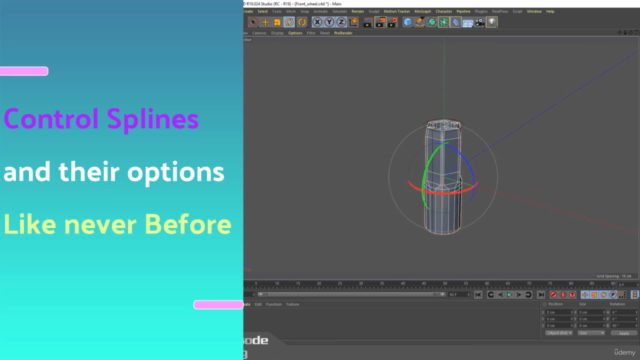640x360 pixels.
Task: Open the viewport Cameras menu
Action: tap(259, 33)
